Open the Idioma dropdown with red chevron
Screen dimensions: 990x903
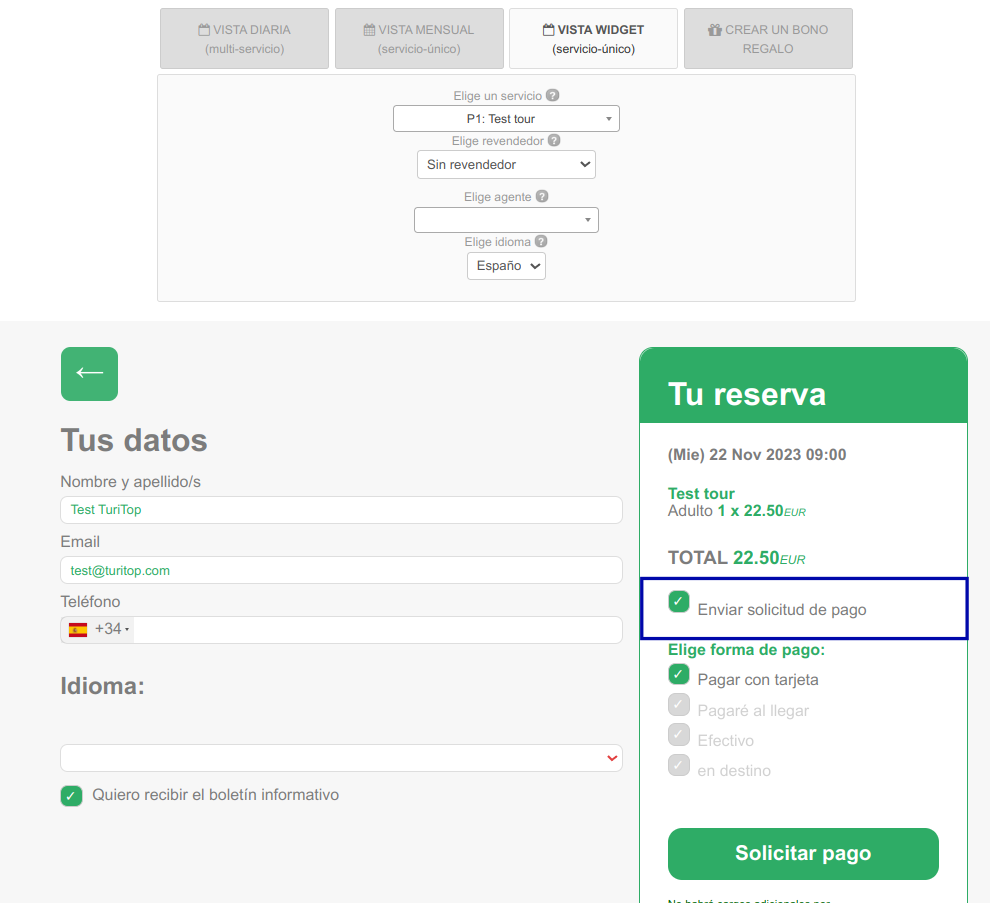(x=342, y=758)
